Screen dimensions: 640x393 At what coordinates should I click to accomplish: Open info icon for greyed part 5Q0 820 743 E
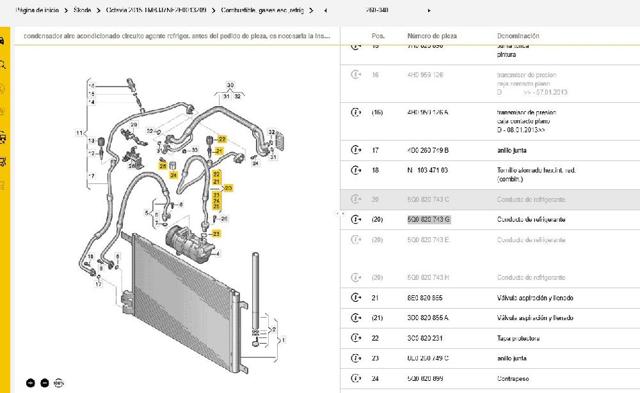(356, 240)
